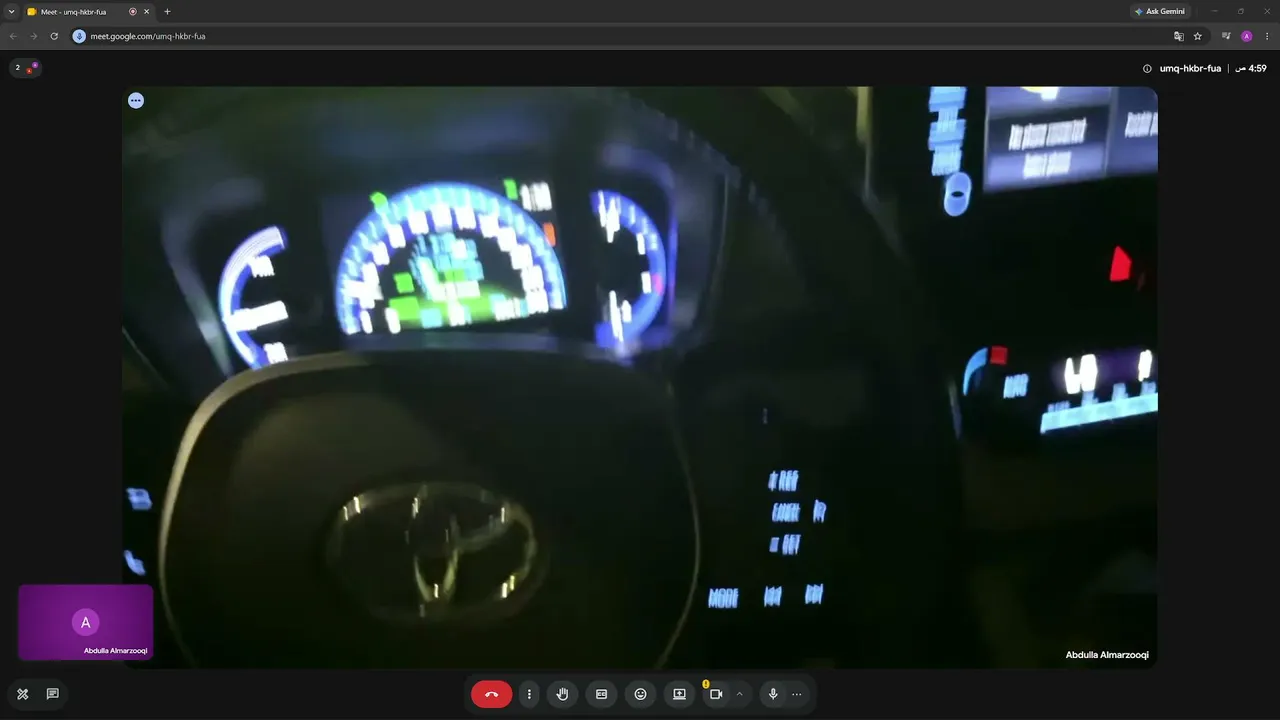The image size is (1280, 720).
Task: Click the microphone permission icon in address bar
Action: point(79,36)
